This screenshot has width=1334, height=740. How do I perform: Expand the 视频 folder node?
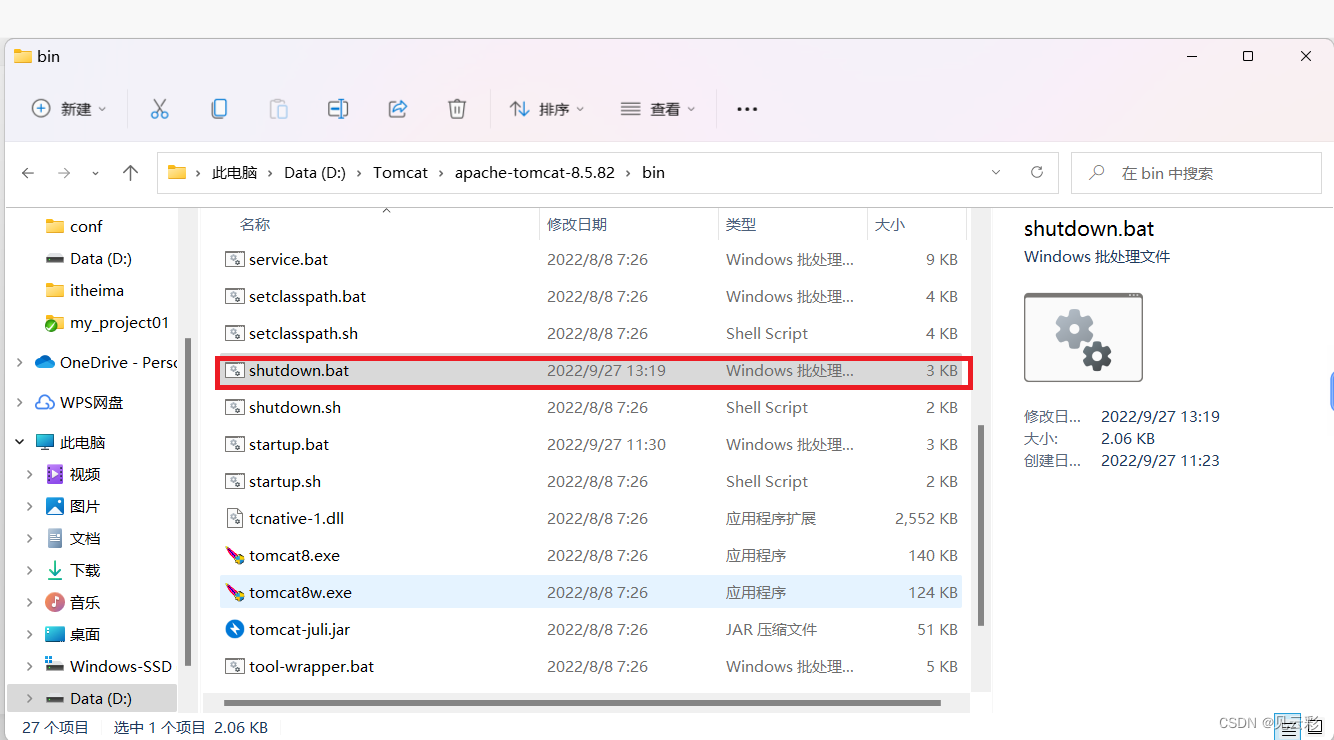[30, 474]
